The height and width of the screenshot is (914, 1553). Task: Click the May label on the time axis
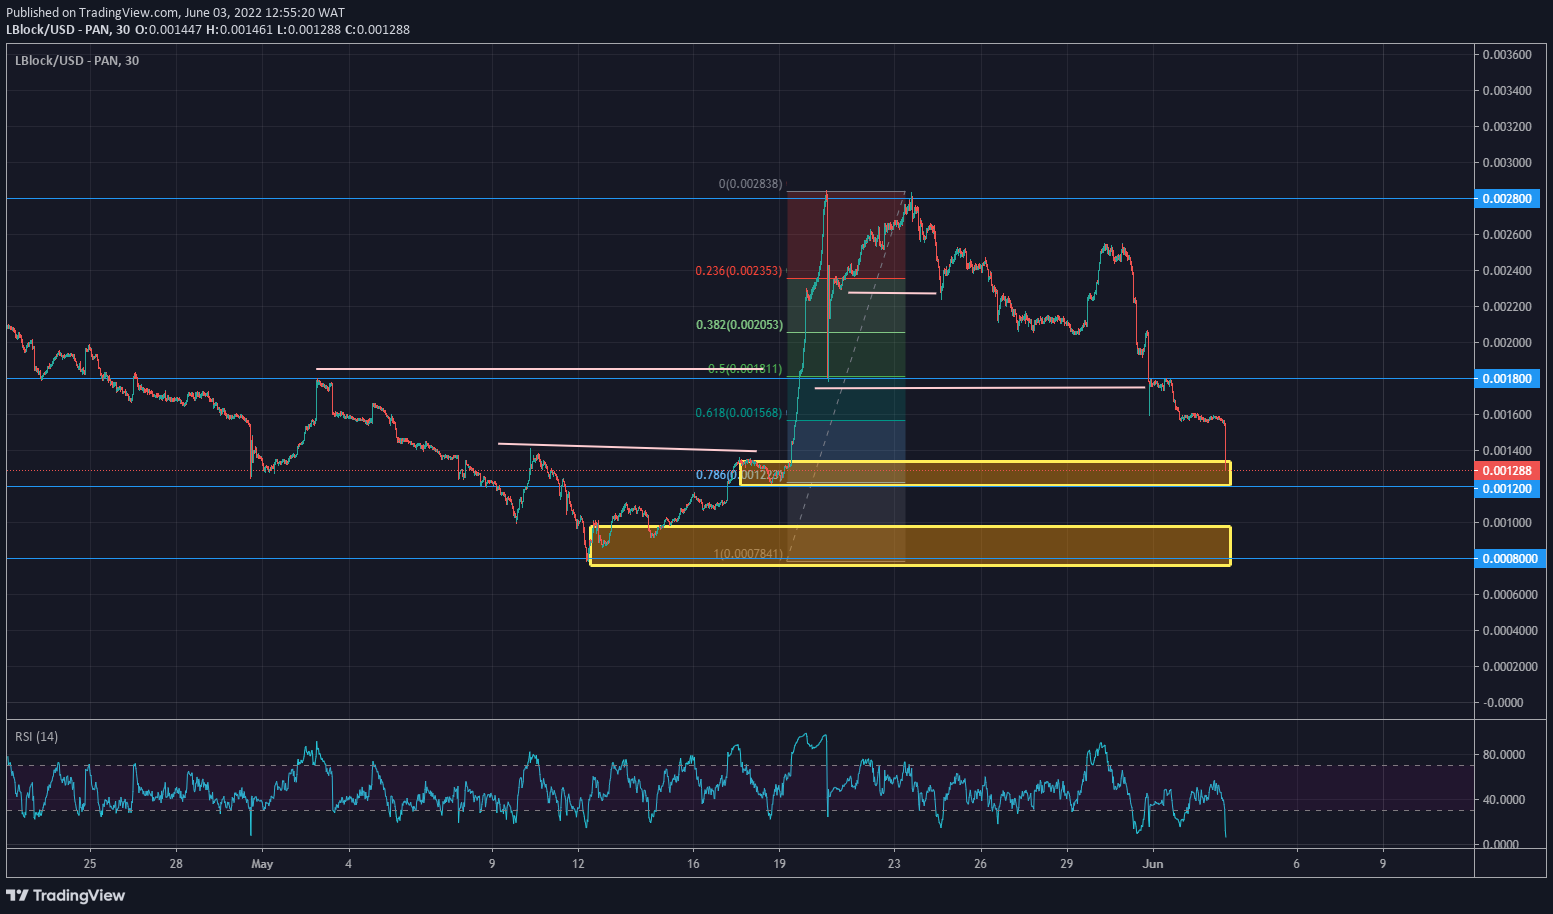coord(262,864)
